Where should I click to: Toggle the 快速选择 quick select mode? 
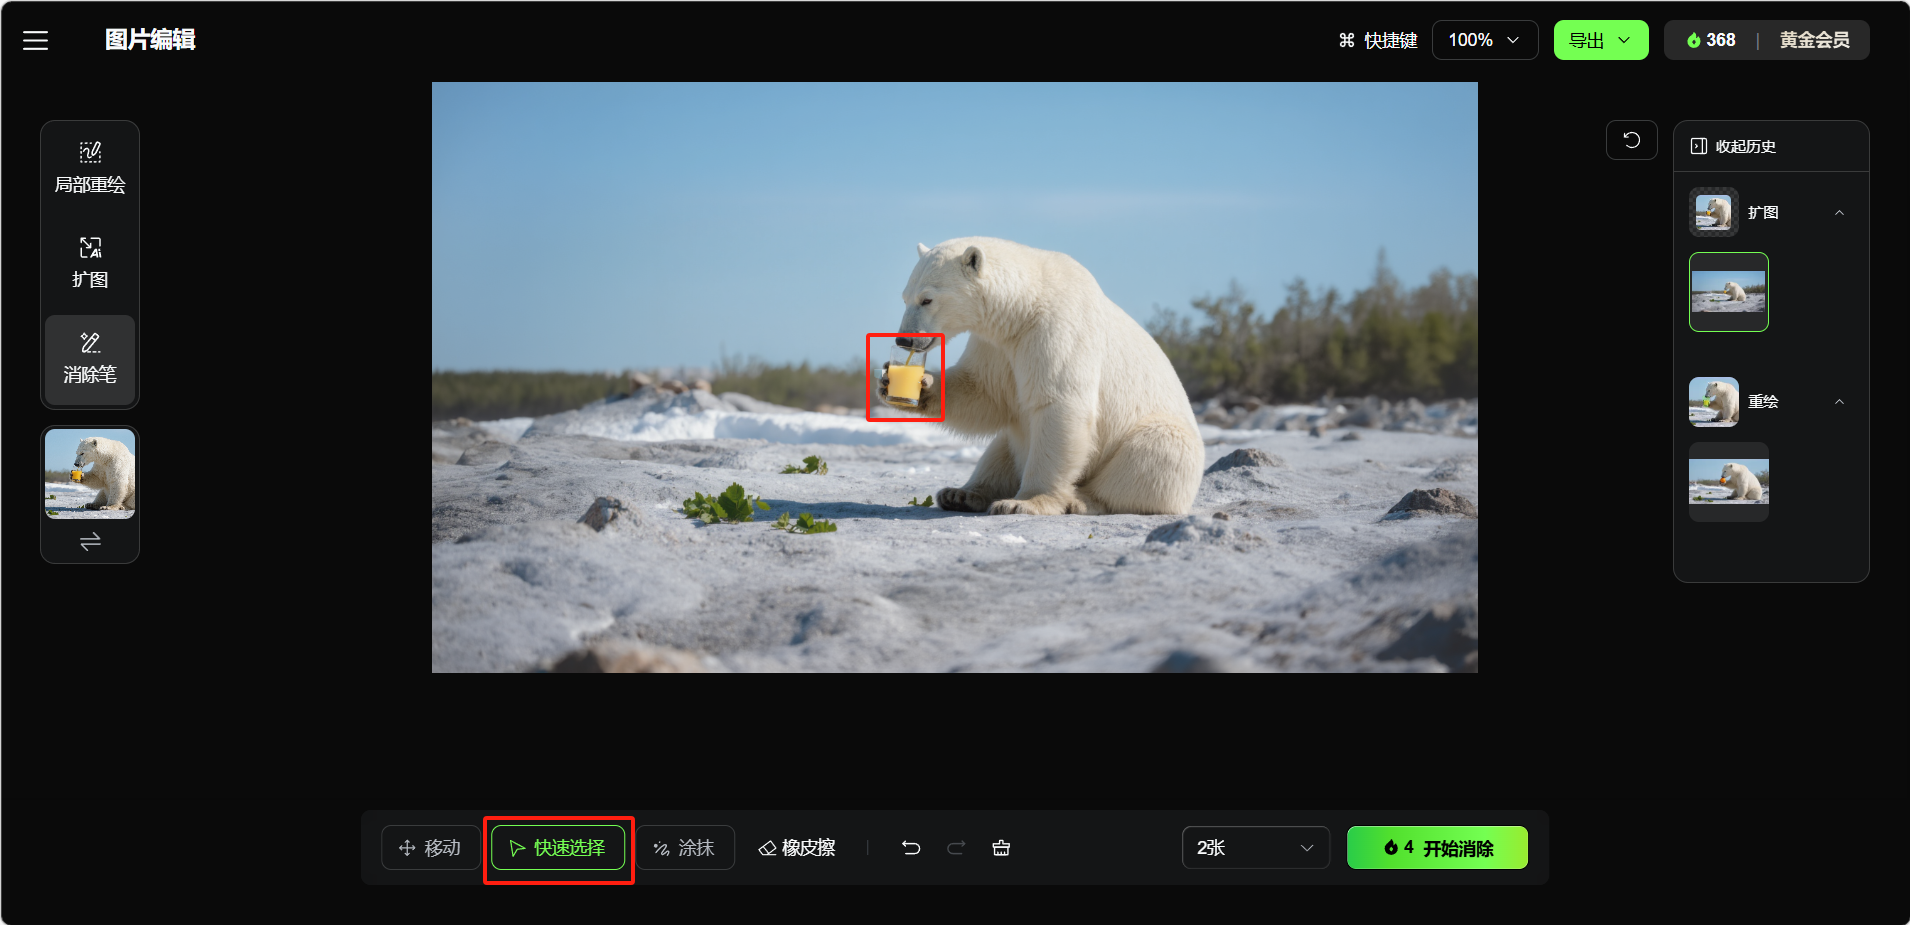[558, 848]
